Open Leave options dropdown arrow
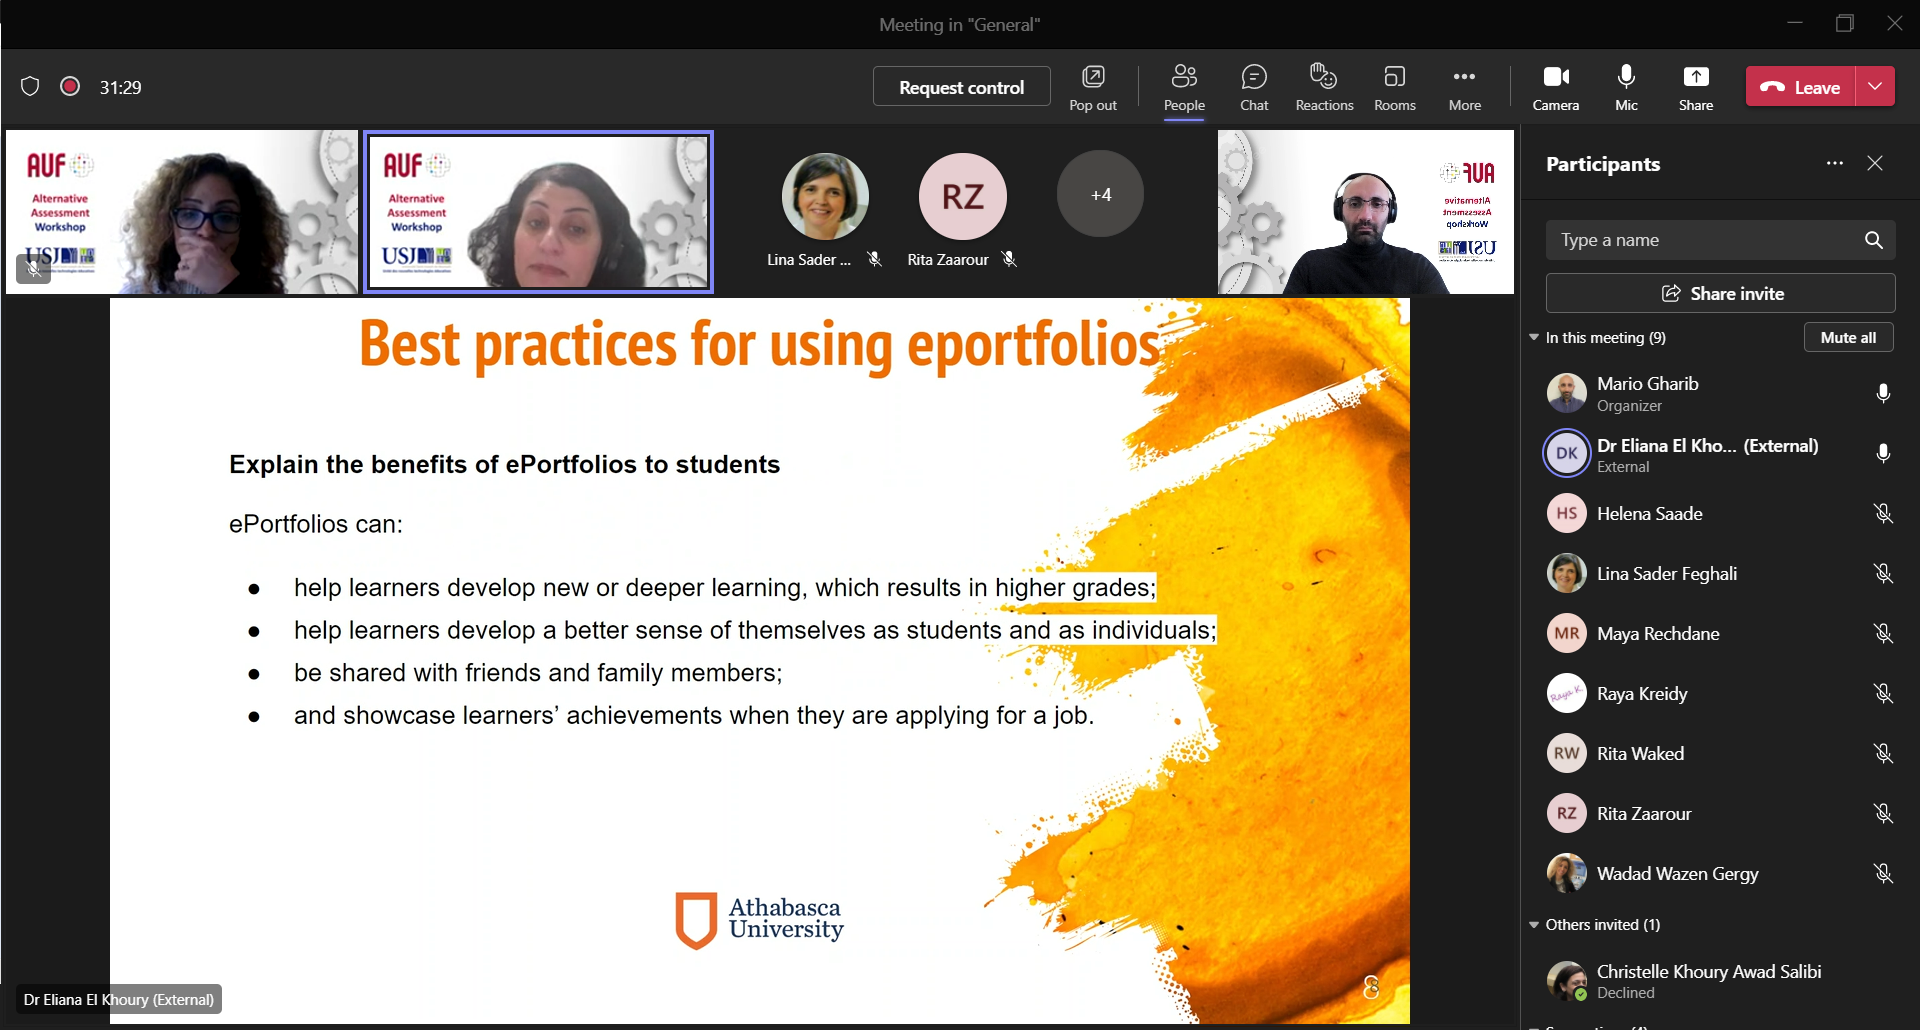1920x1030 pixels. tap(1875, 87)
